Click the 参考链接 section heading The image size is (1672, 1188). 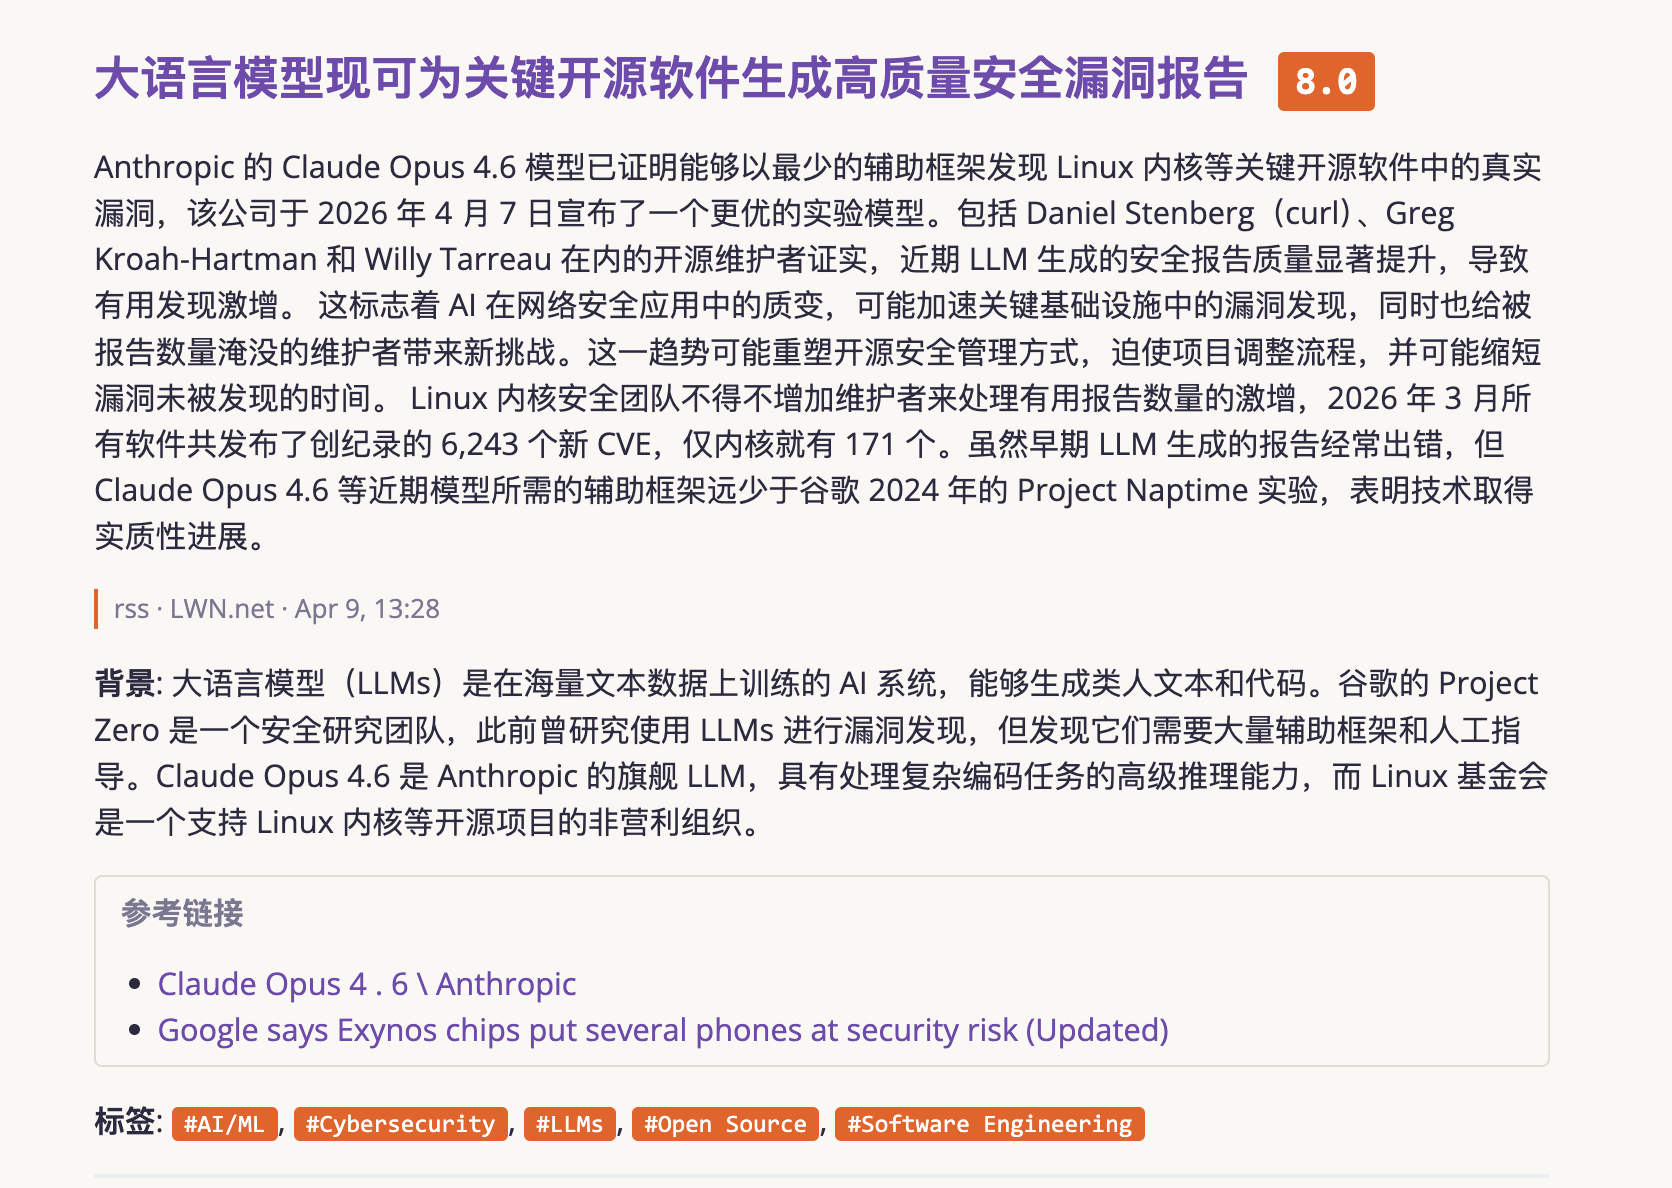[183, 913]
